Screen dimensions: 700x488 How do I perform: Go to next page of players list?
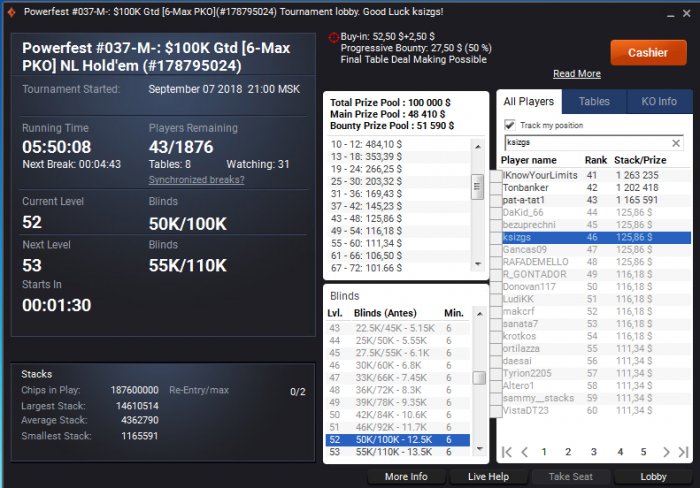click(x=666, y=452)
